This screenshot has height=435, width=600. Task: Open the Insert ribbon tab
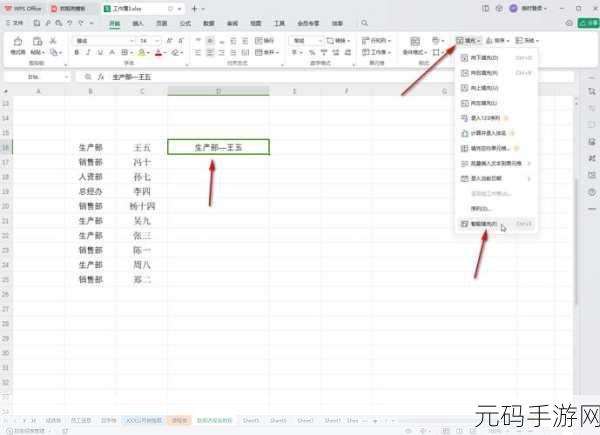tap(138, 23)
